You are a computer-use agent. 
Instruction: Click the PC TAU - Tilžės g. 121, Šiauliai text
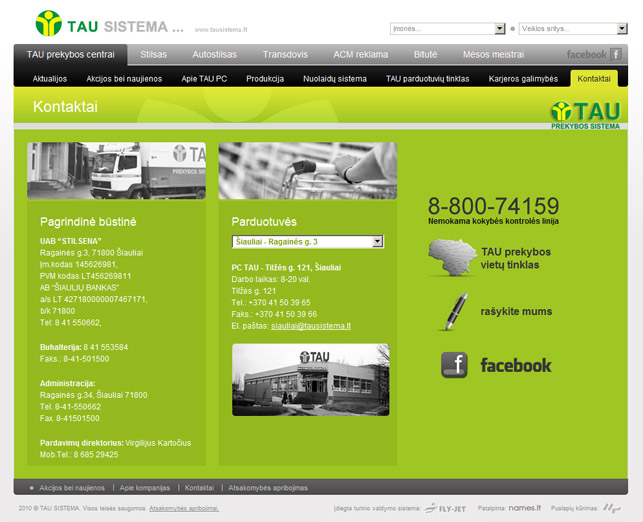[x=286, y=268]
